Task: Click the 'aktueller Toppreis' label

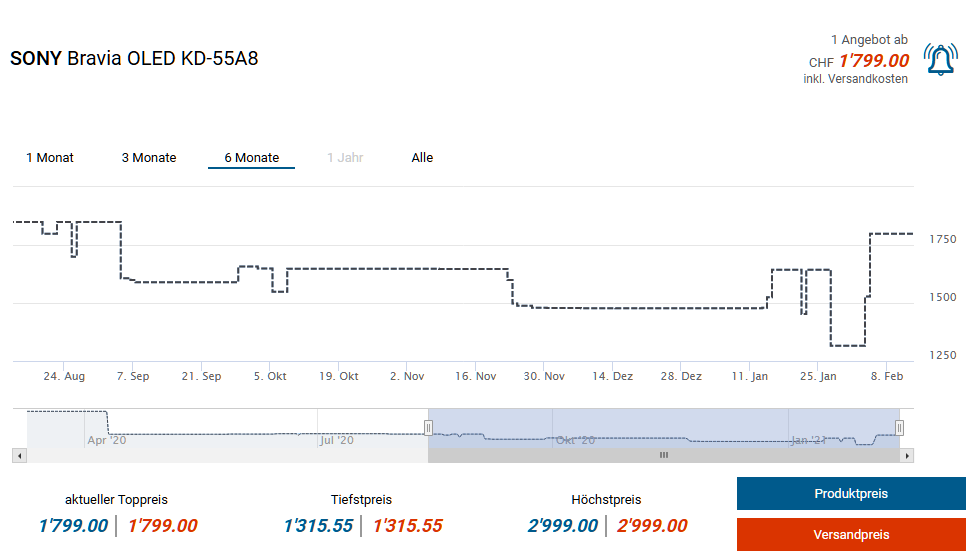Action: pyautogui.click(x=116, y=499)
